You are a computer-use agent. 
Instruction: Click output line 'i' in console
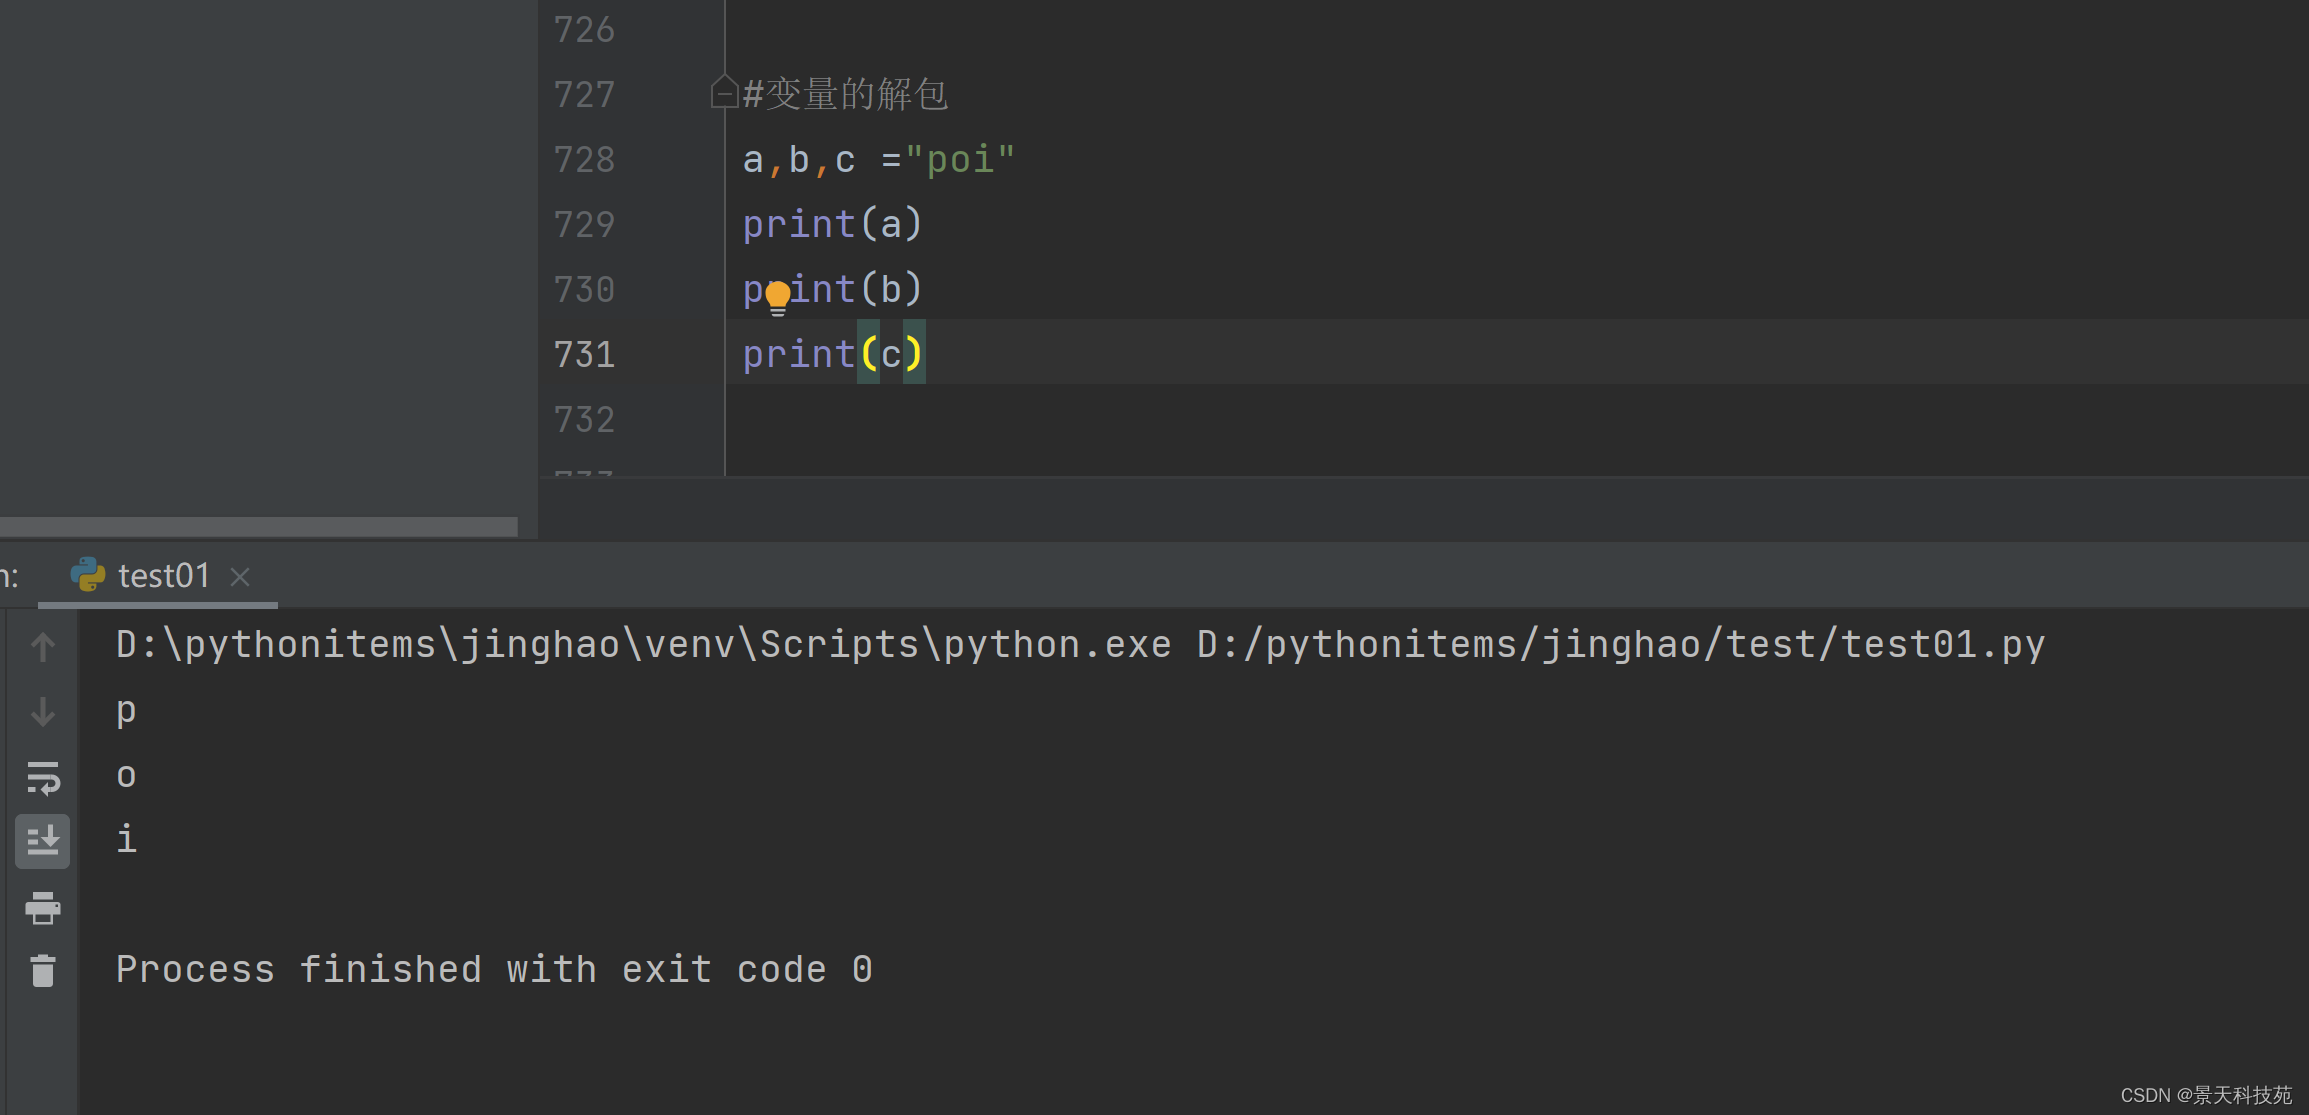click(126, 838)
